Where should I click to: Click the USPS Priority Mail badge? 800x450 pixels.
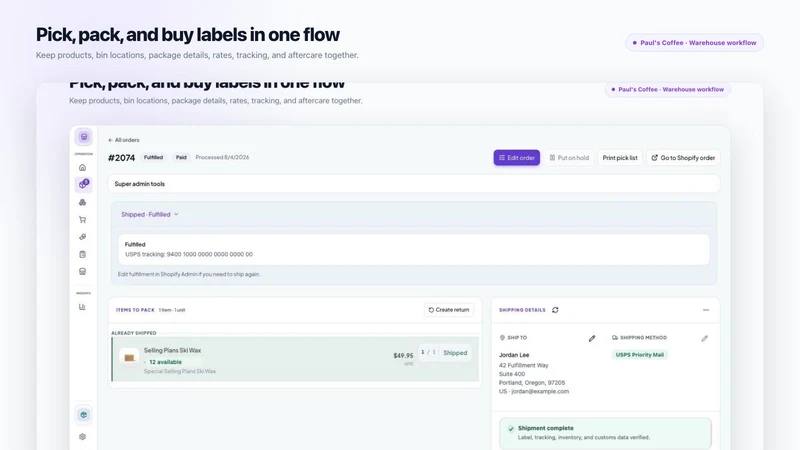coord(639,355)
